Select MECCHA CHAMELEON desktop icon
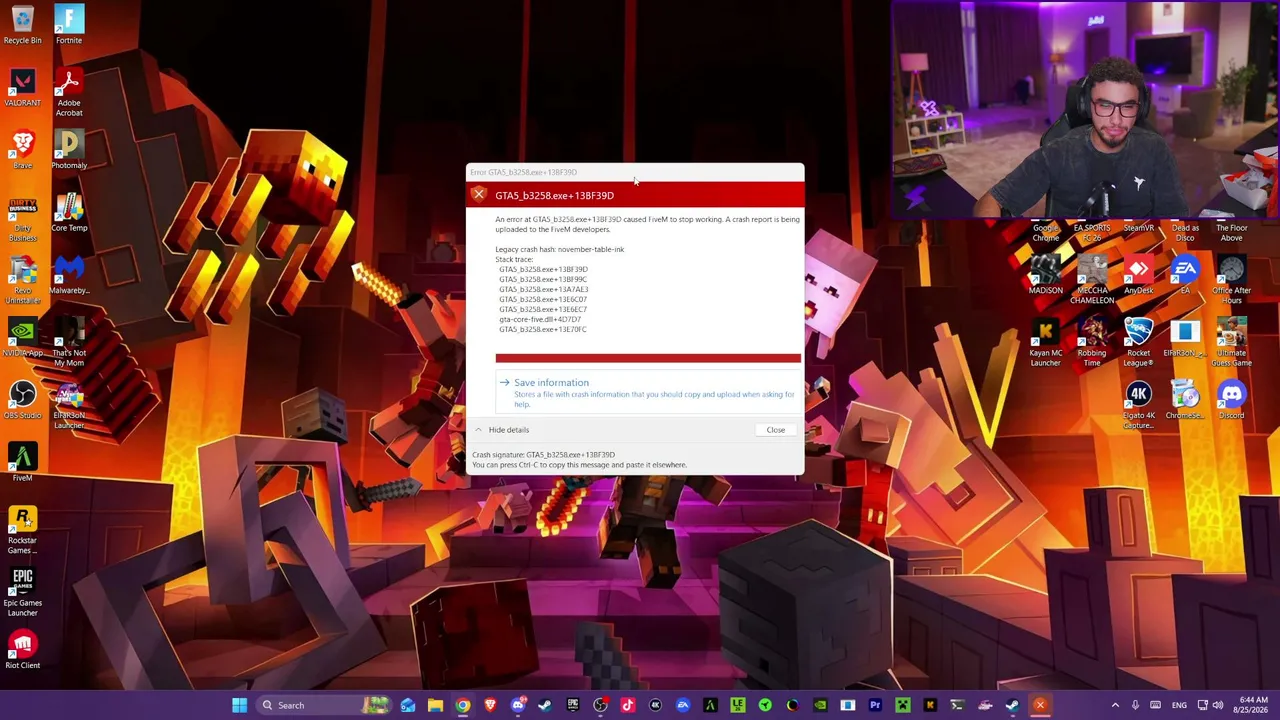1280x720 pixels. pyautogui.click(x=1092, y=281)
